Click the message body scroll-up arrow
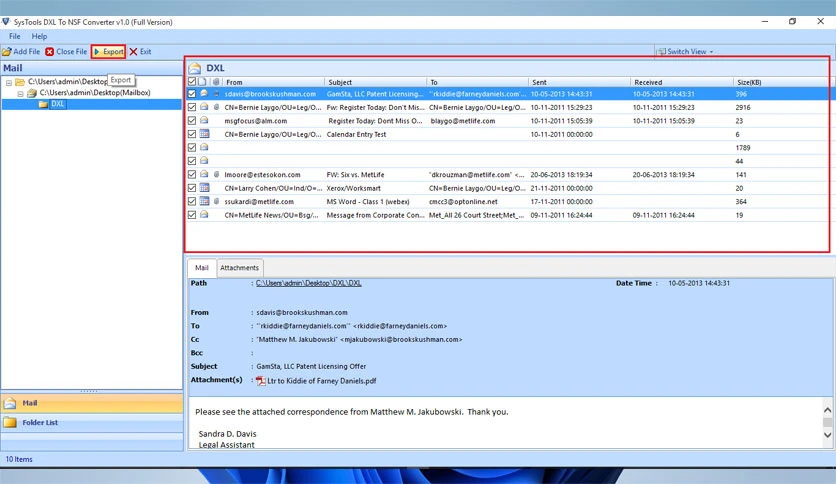This screenshot has height=484, width=836. 827,410
